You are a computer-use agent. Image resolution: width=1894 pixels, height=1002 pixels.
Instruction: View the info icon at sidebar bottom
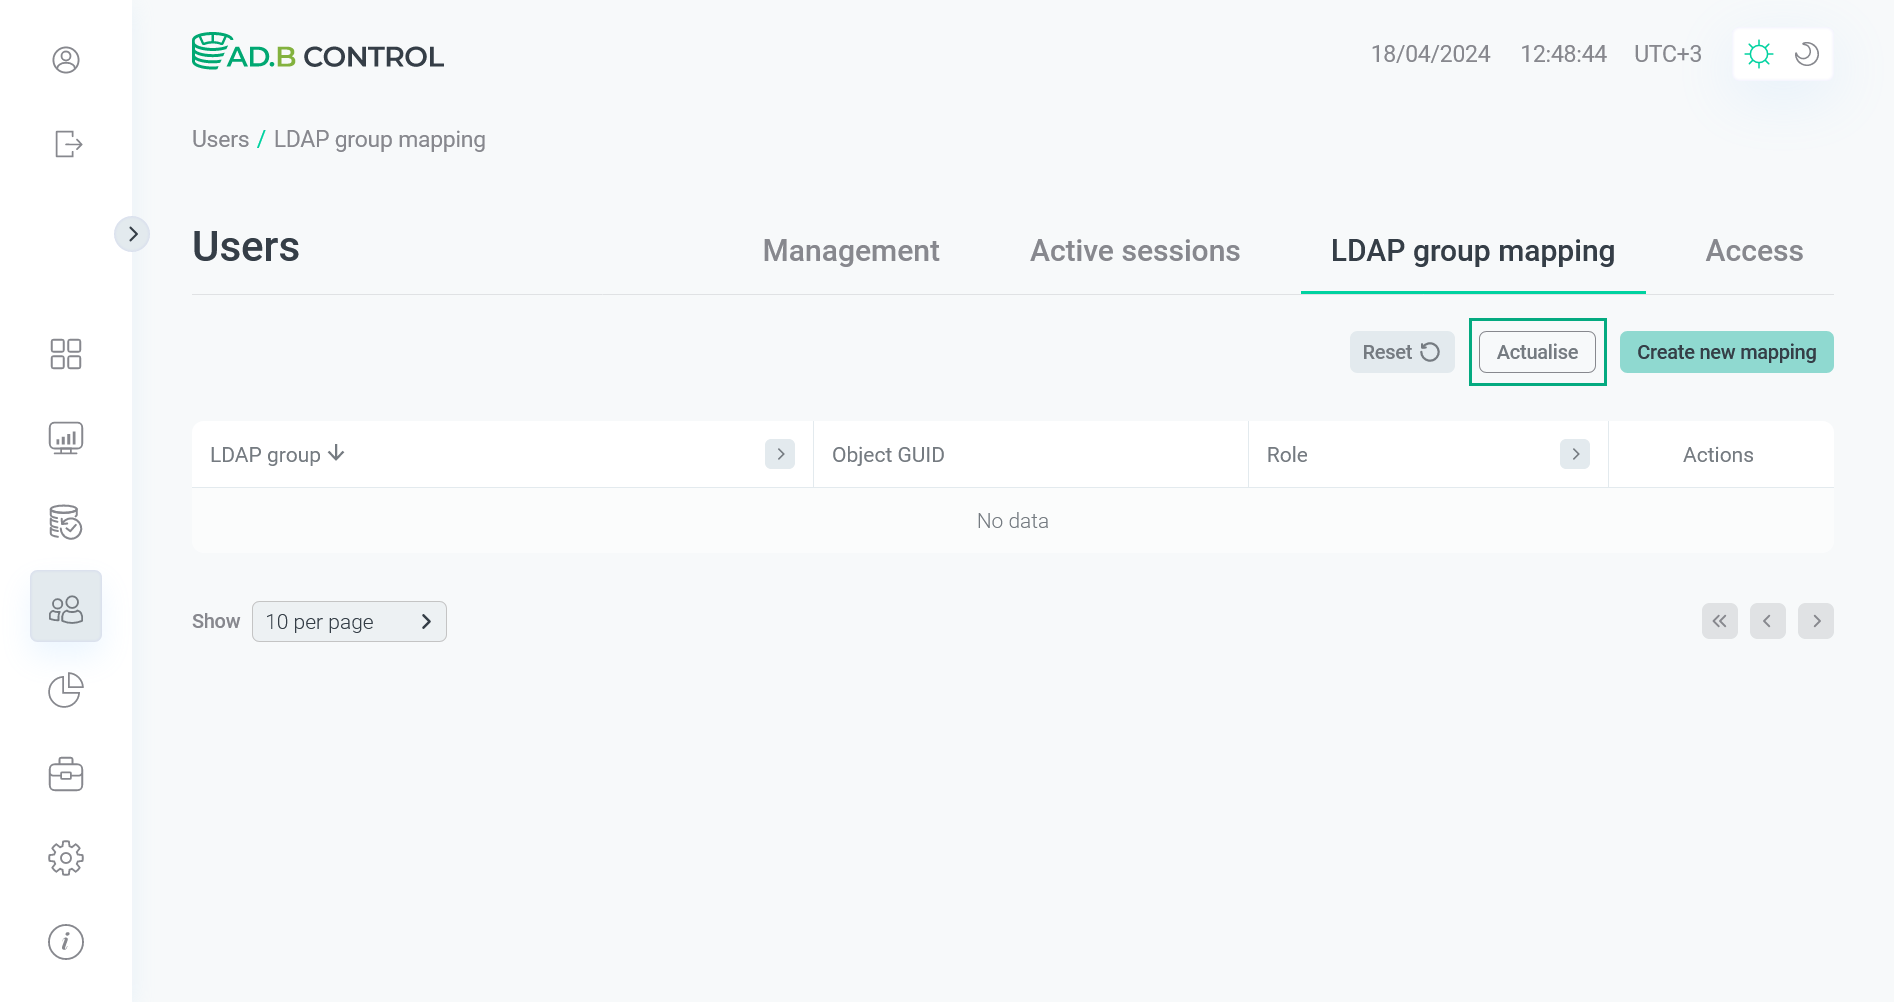pyautogui.click(x=66, y=941)
